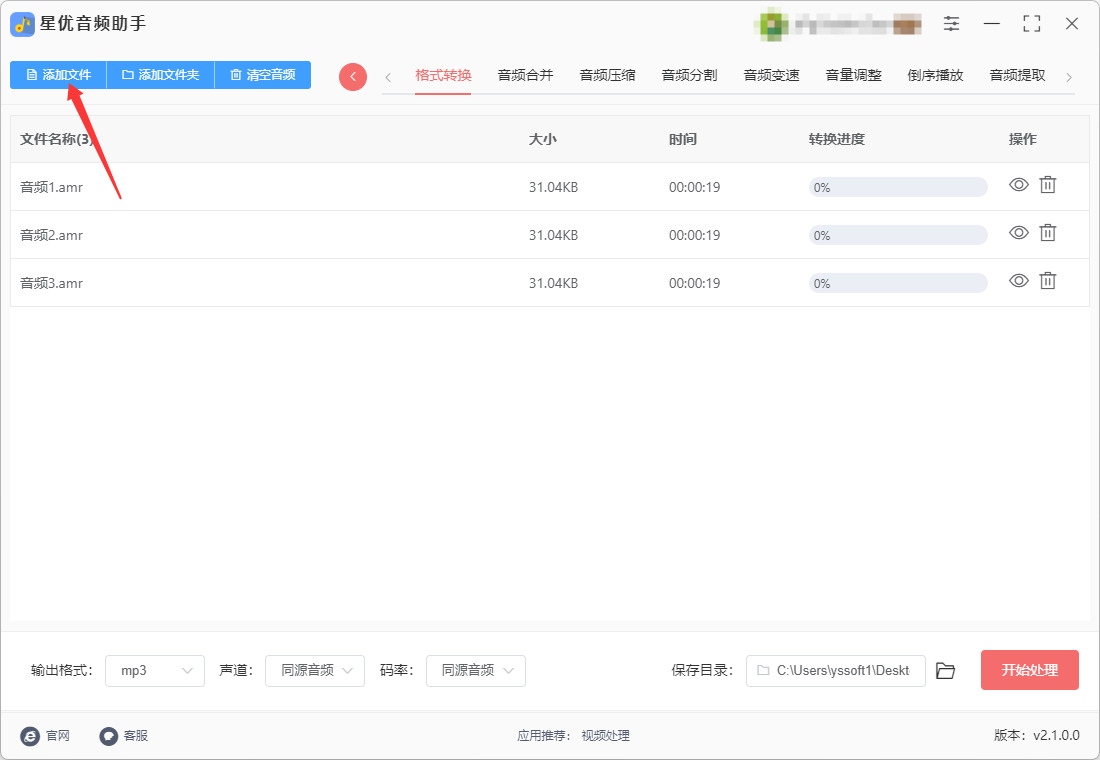Image resolution: width=1100 pixels, height=760 pixels.
Task: Preview 音频1.amr with the eye icon
Action: (1019, 185)
